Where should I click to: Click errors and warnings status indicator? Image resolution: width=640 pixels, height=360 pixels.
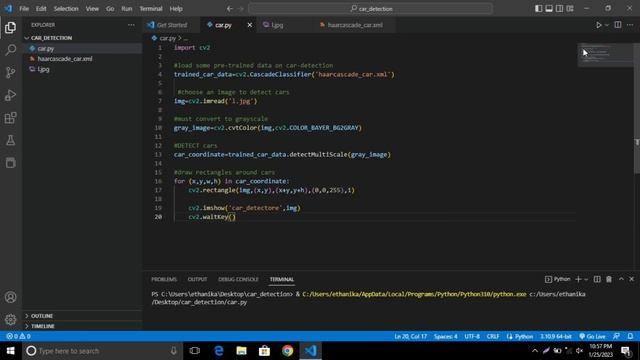tap(18, 336)
